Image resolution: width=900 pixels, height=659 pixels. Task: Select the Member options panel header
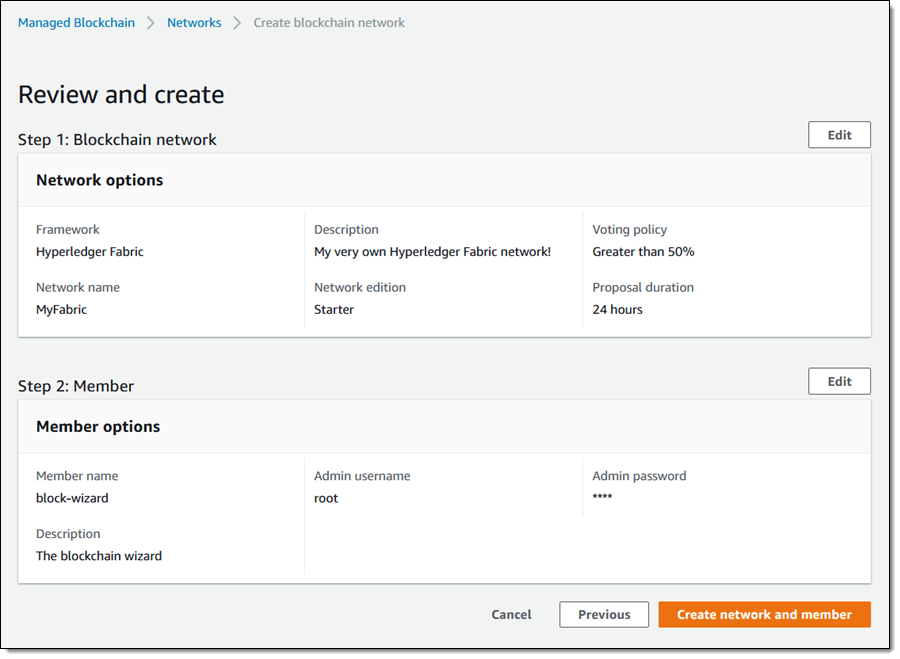pos(98,426)
